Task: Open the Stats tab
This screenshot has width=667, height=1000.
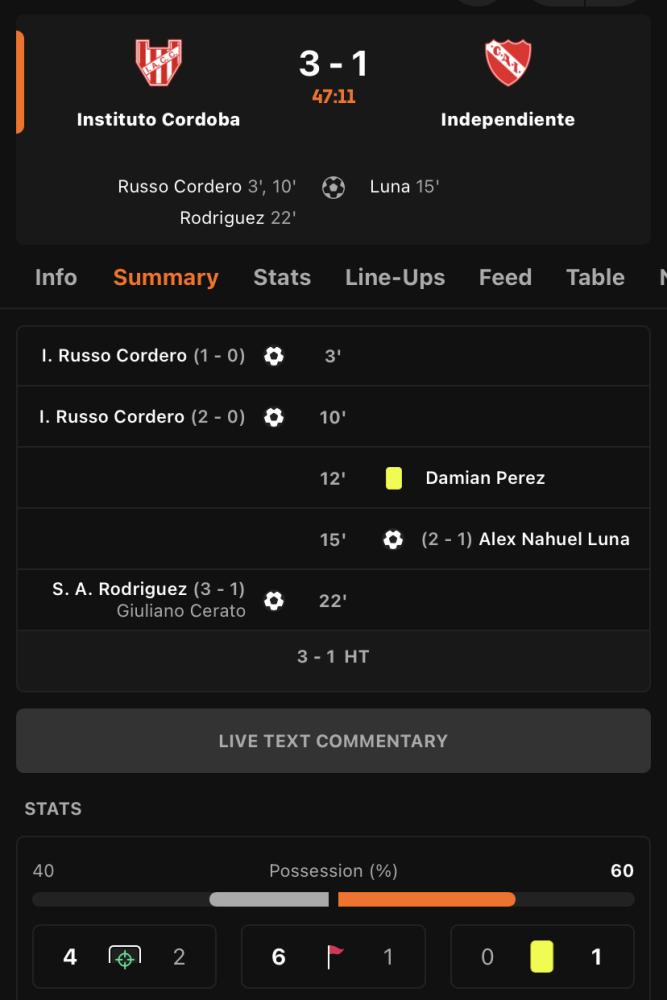Action: [x=282, y=277]
